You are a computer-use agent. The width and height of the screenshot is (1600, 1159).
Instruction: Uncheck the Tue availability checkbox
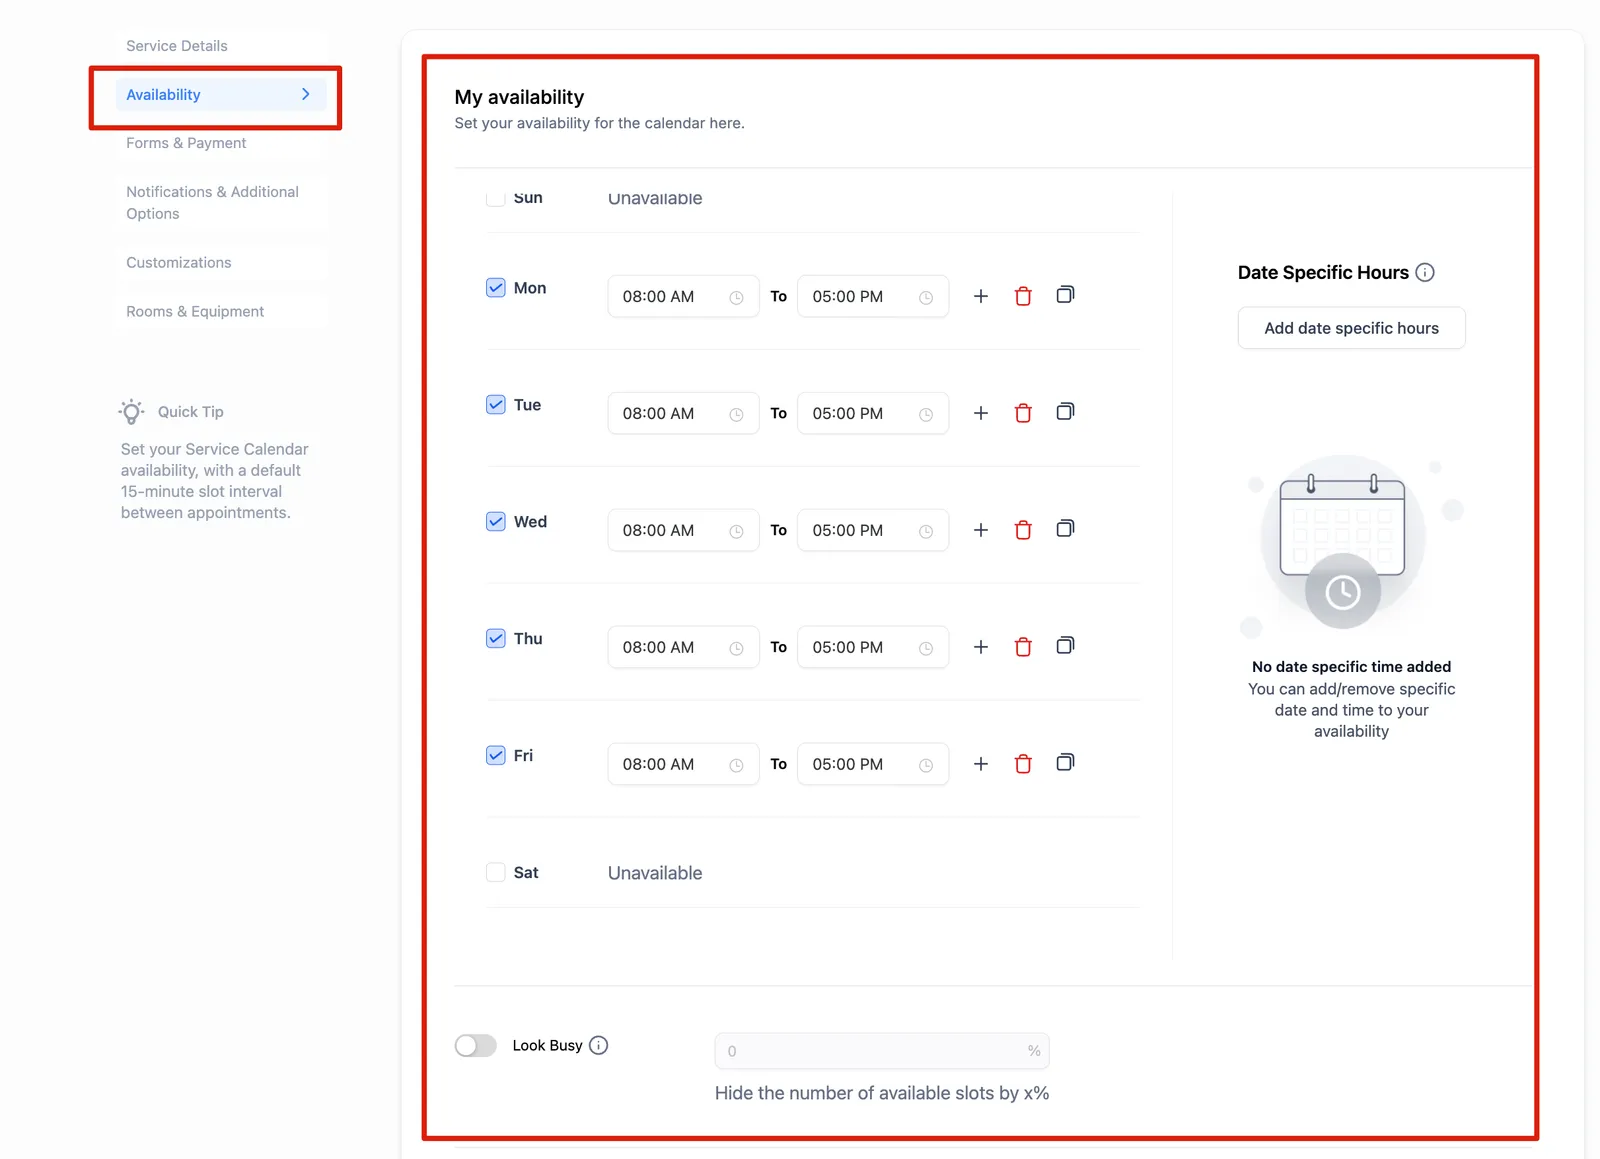pos(496,405)
